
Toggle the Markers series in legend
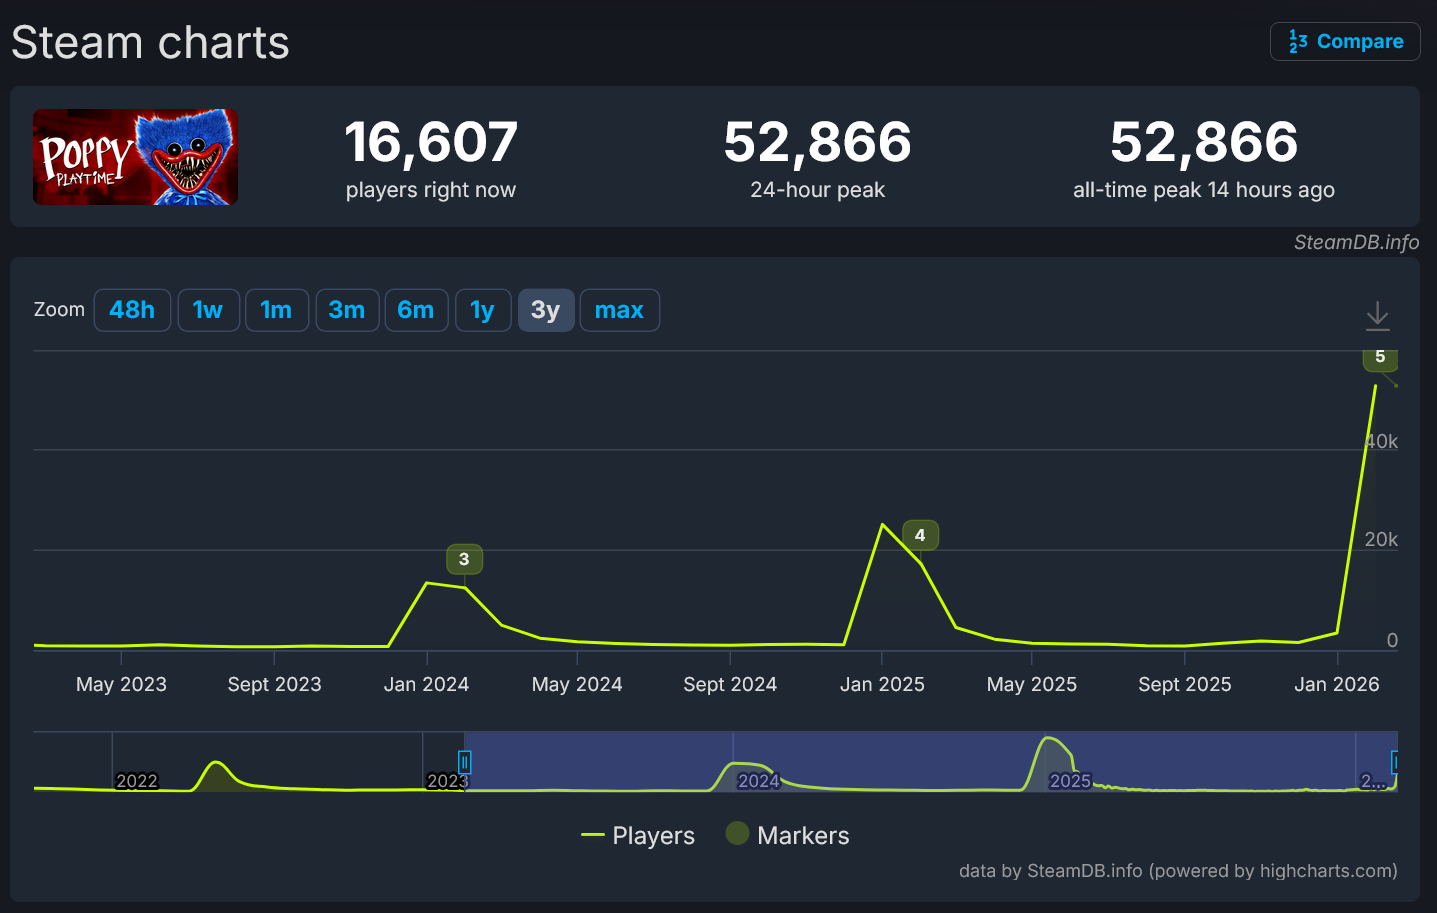pos(788,835)
